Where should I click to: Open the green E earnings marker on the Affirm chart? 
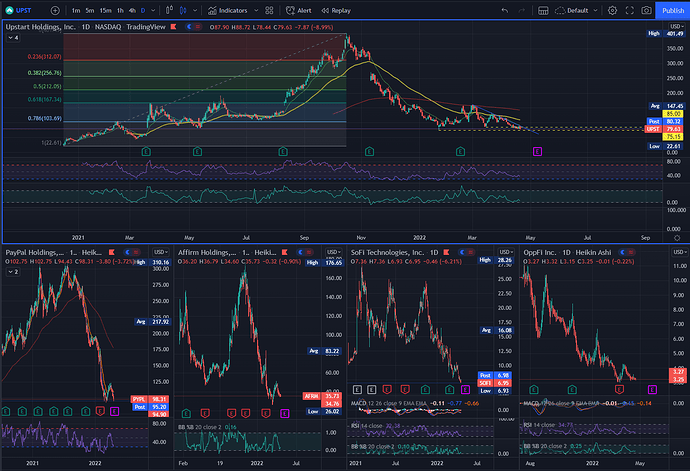coord(186,413)
